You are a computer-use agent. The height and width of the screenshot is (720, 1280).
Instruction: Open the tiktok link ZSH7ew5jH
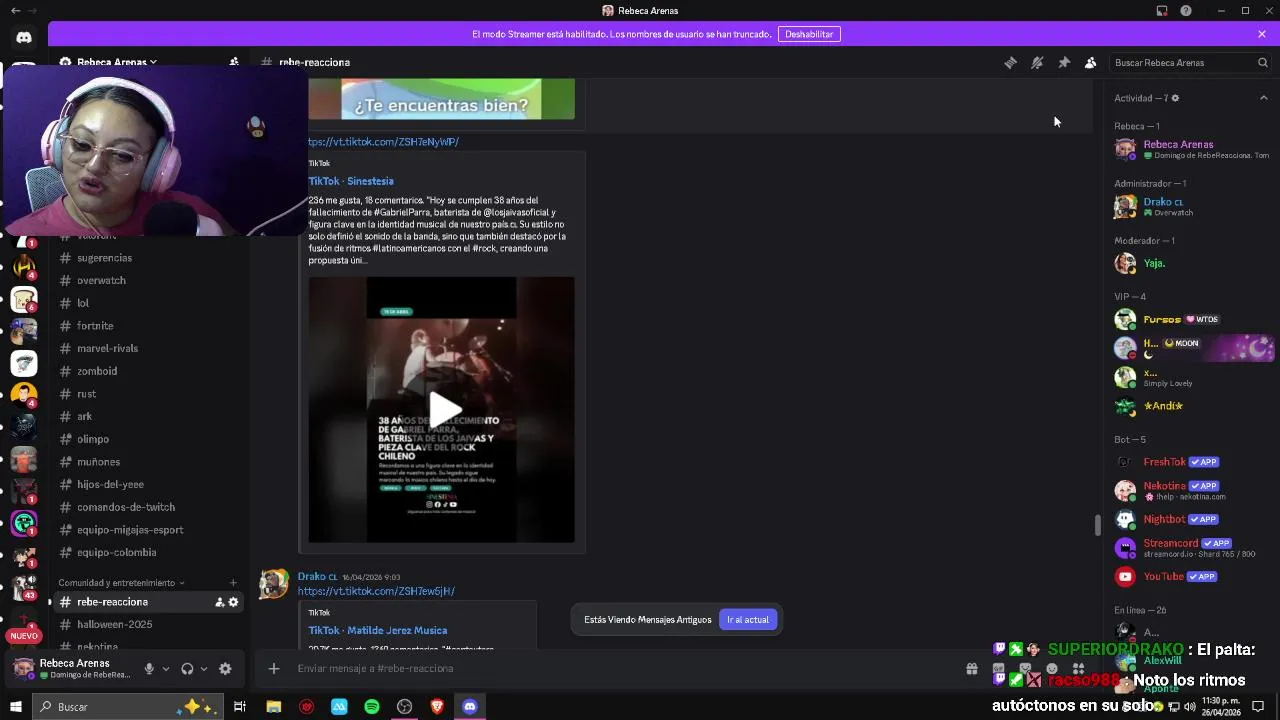[376, 591]
